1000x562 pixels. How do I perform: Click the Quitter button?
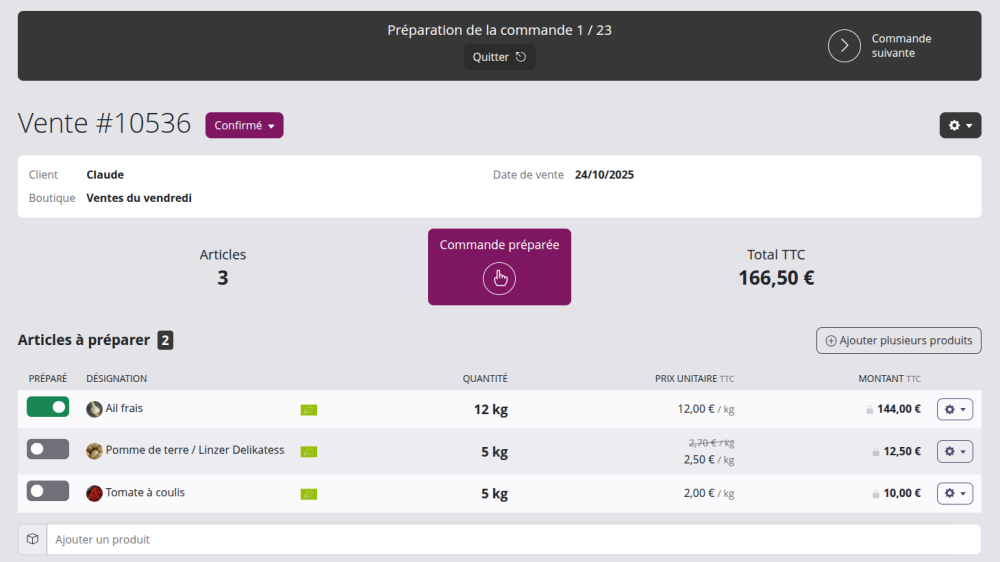tap(499, 57)
